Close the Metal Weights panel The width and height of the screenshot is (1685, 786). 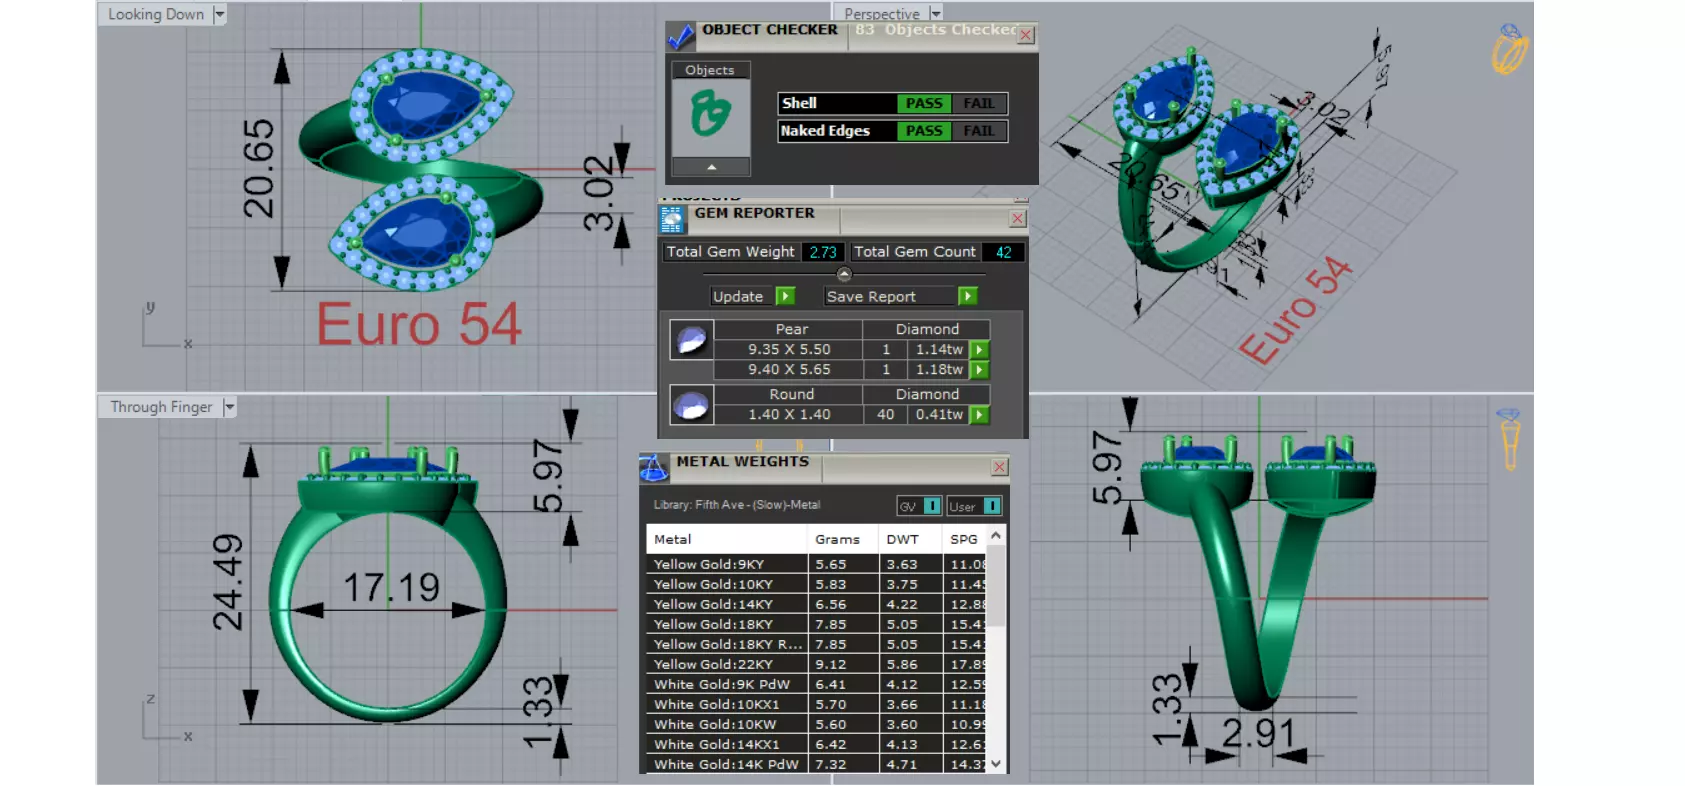(999, 467)
